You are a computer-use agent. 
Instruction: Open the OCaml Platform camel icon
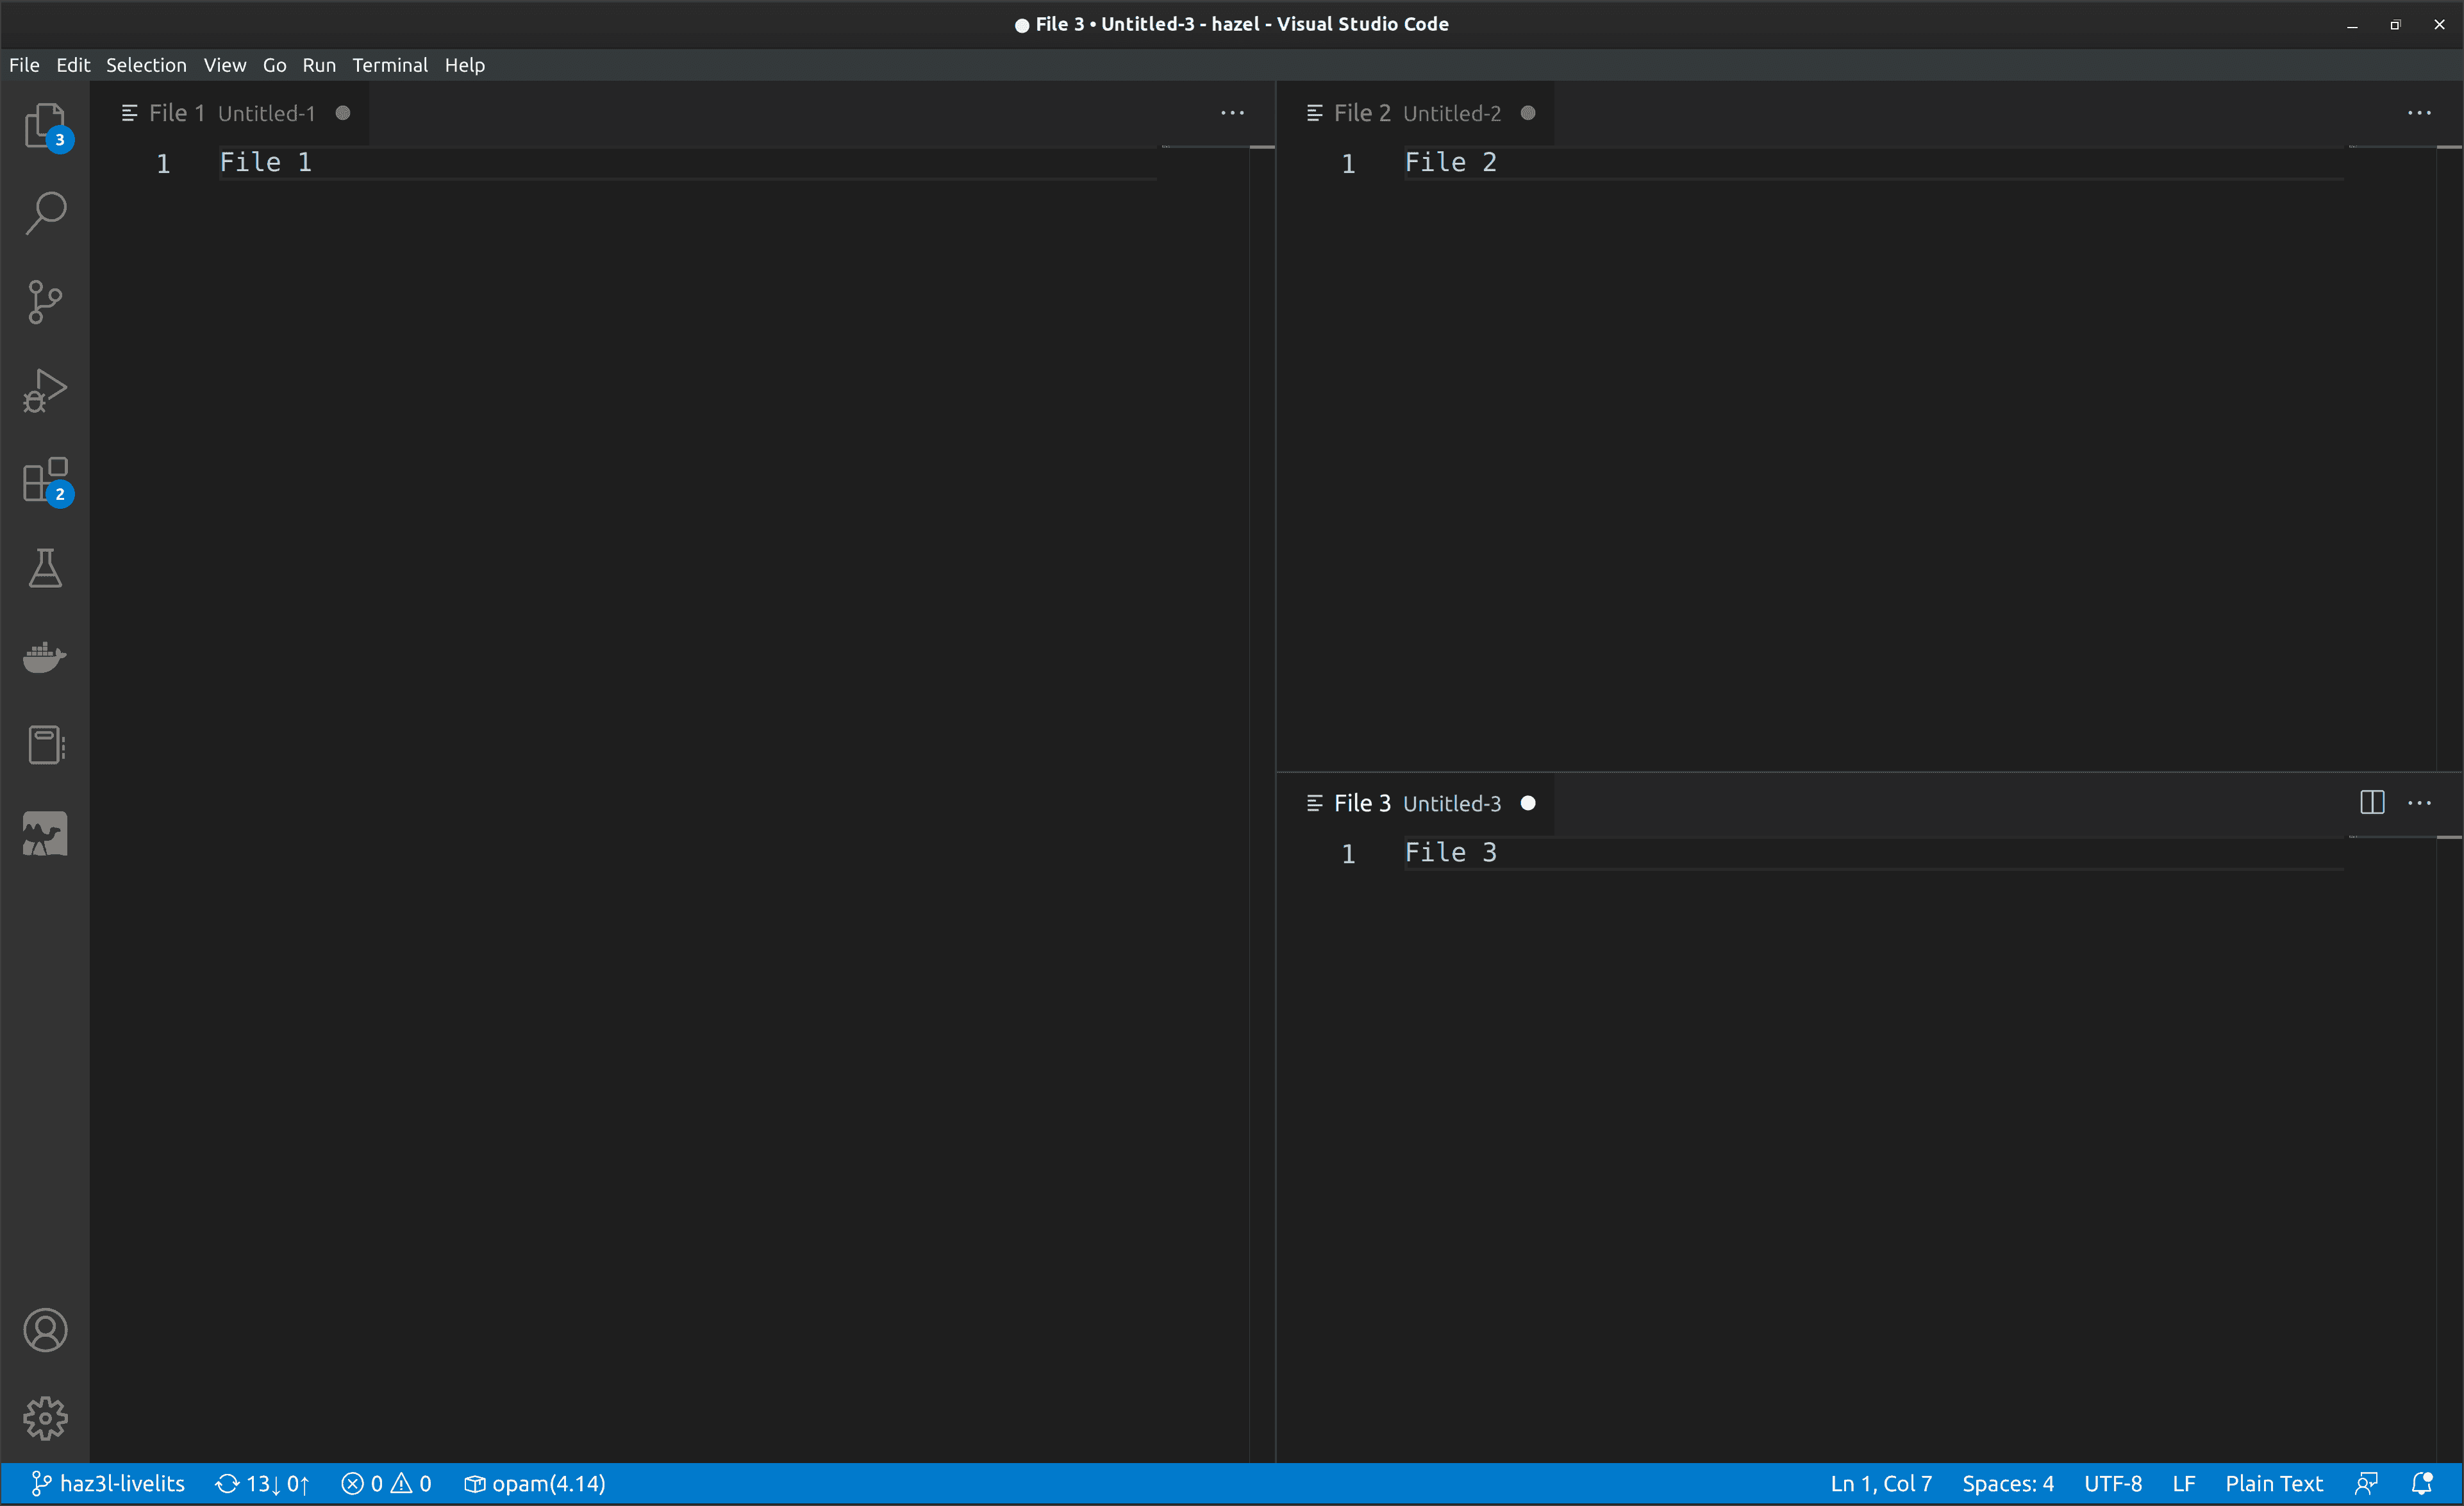45,833
